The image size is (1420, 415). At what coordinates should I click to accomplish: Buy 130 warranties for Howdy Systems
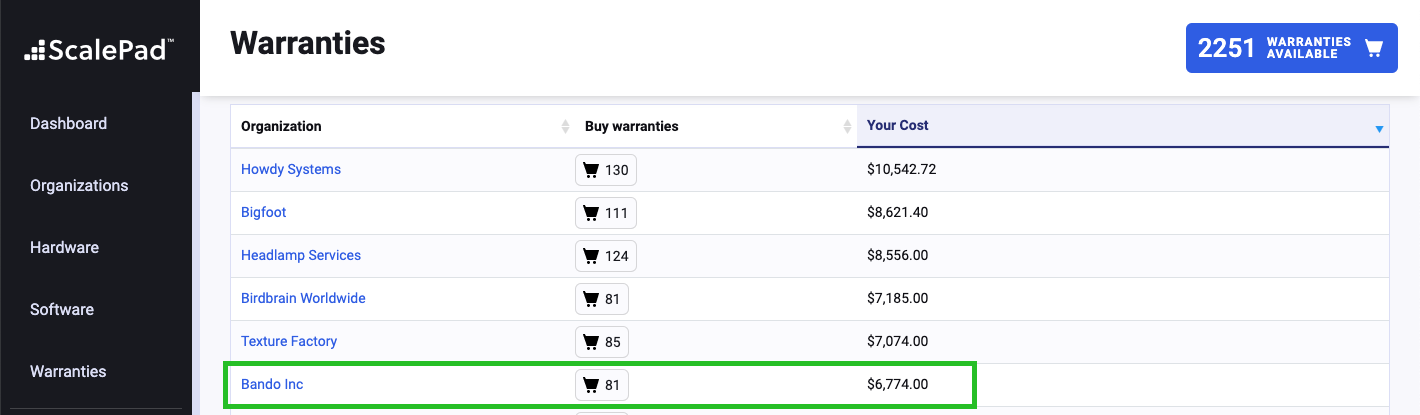pyautogui.click(x=606, y=170)
